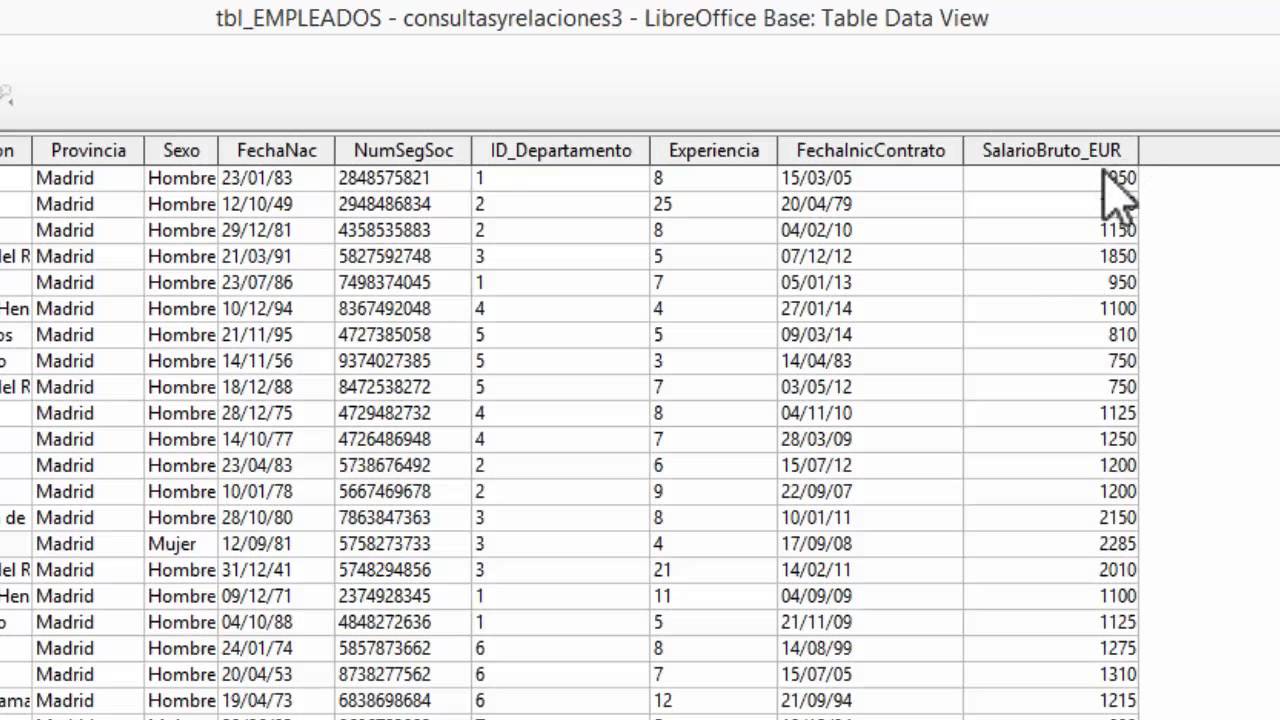Viewport: 1280px width, 720px height.
Task: Select the salary cell 1850
Action: (1051, 256)
